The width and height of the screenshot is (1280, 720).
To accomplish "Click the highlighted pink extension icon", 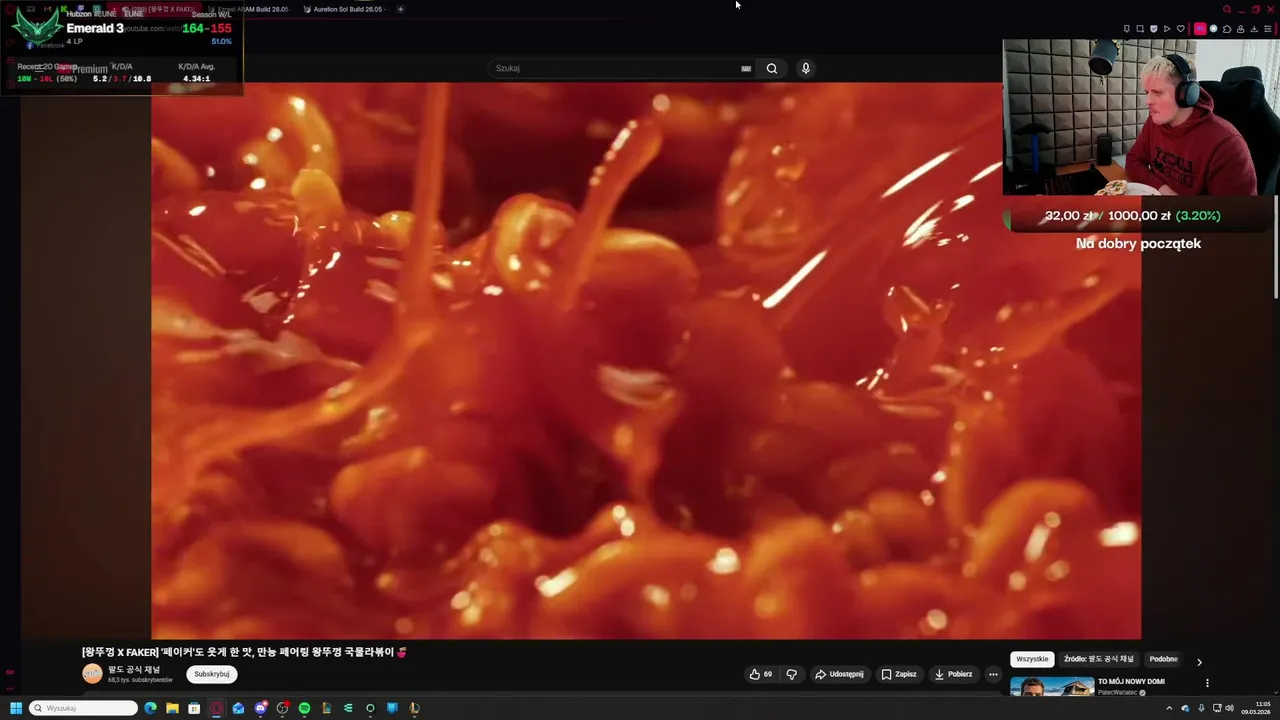I will point(1200,29).
